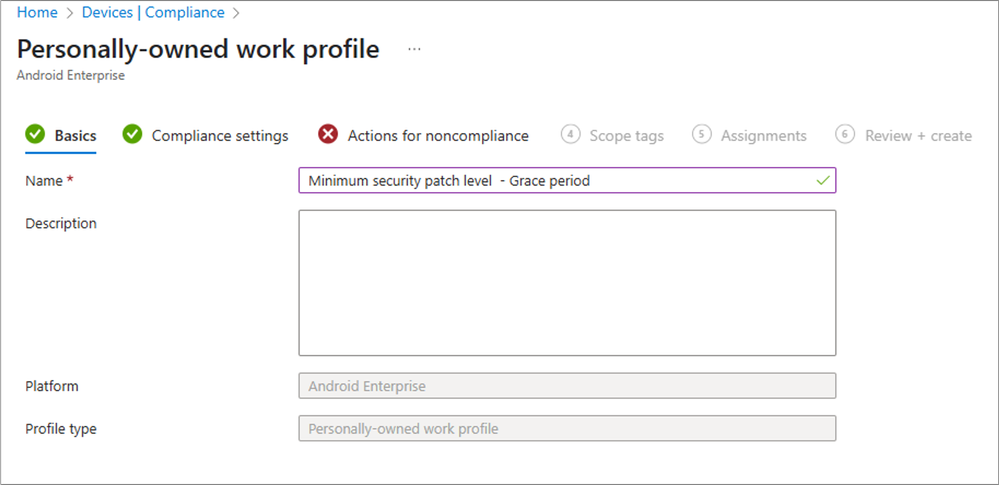
Task: Navigate to Home breadcrumb link
Action: [37, 12]
